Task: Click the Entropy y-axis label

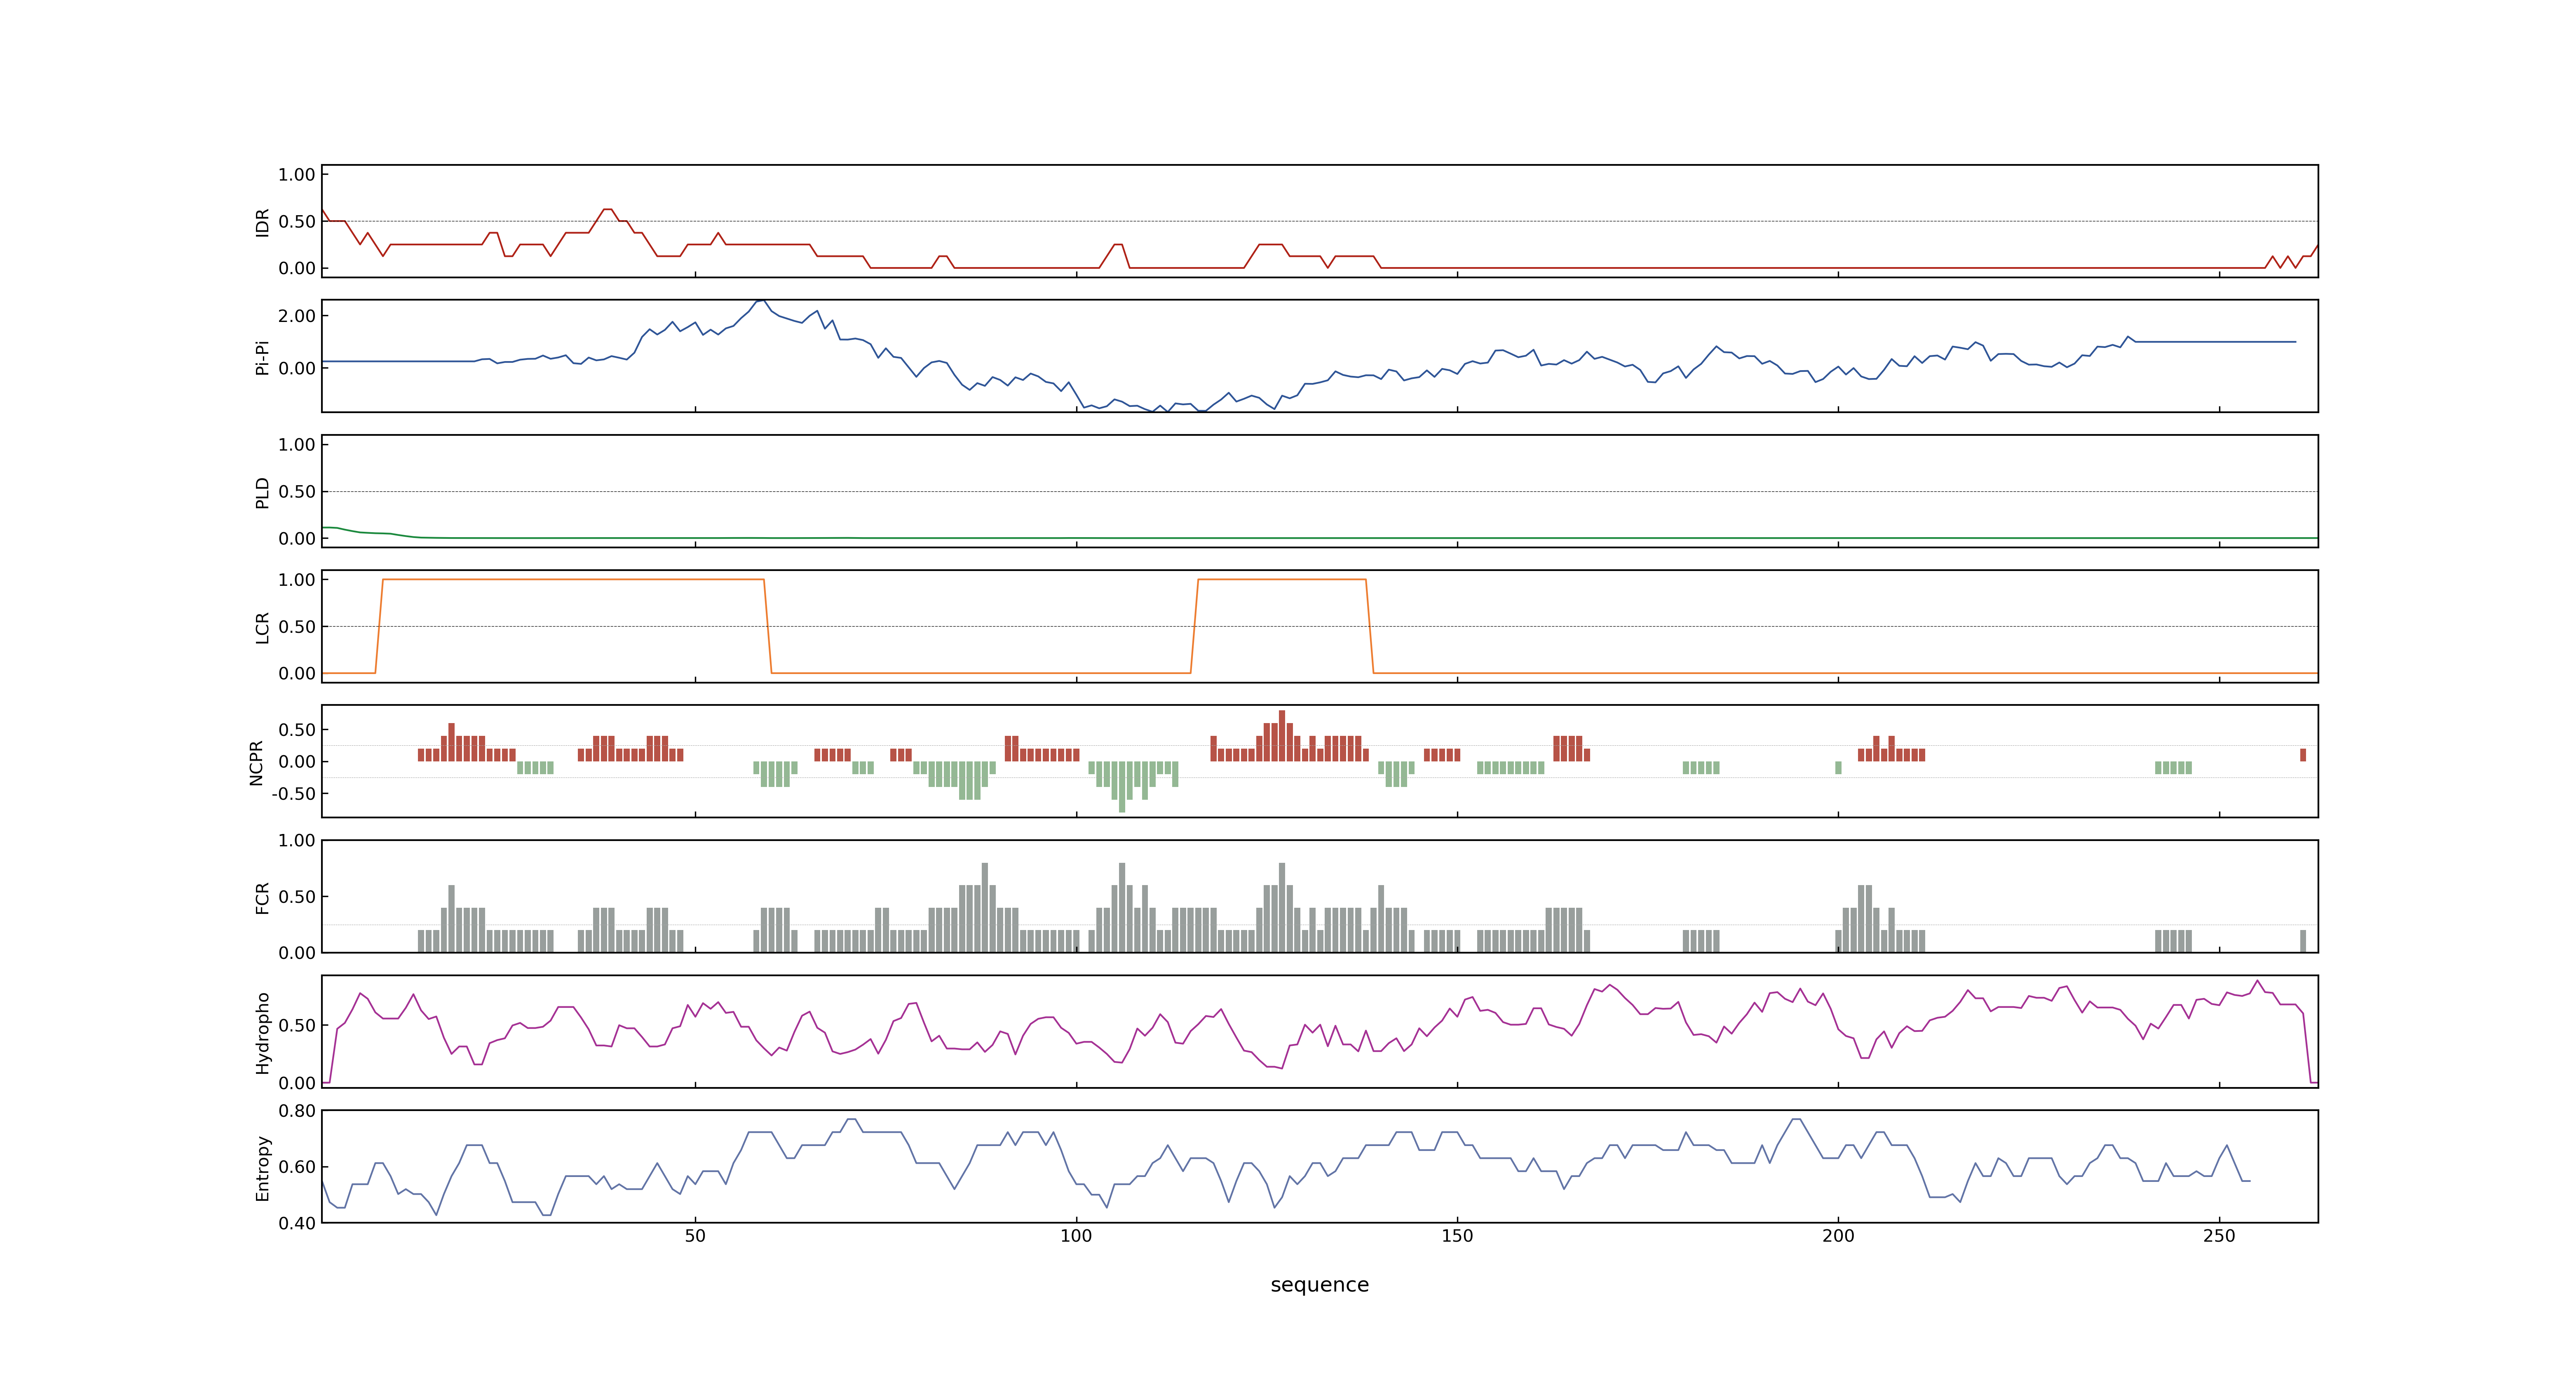Action: click(262, 1167)
